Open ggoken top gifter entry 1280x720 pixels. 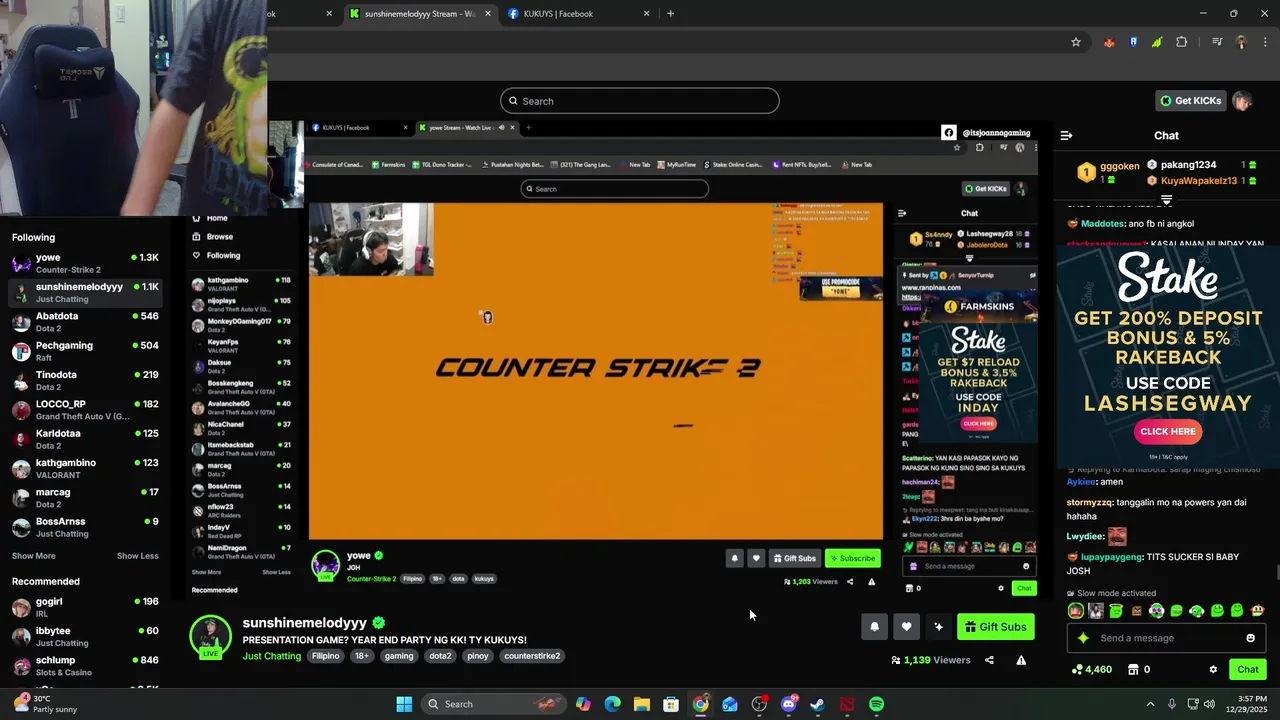tap(1108, 172)
